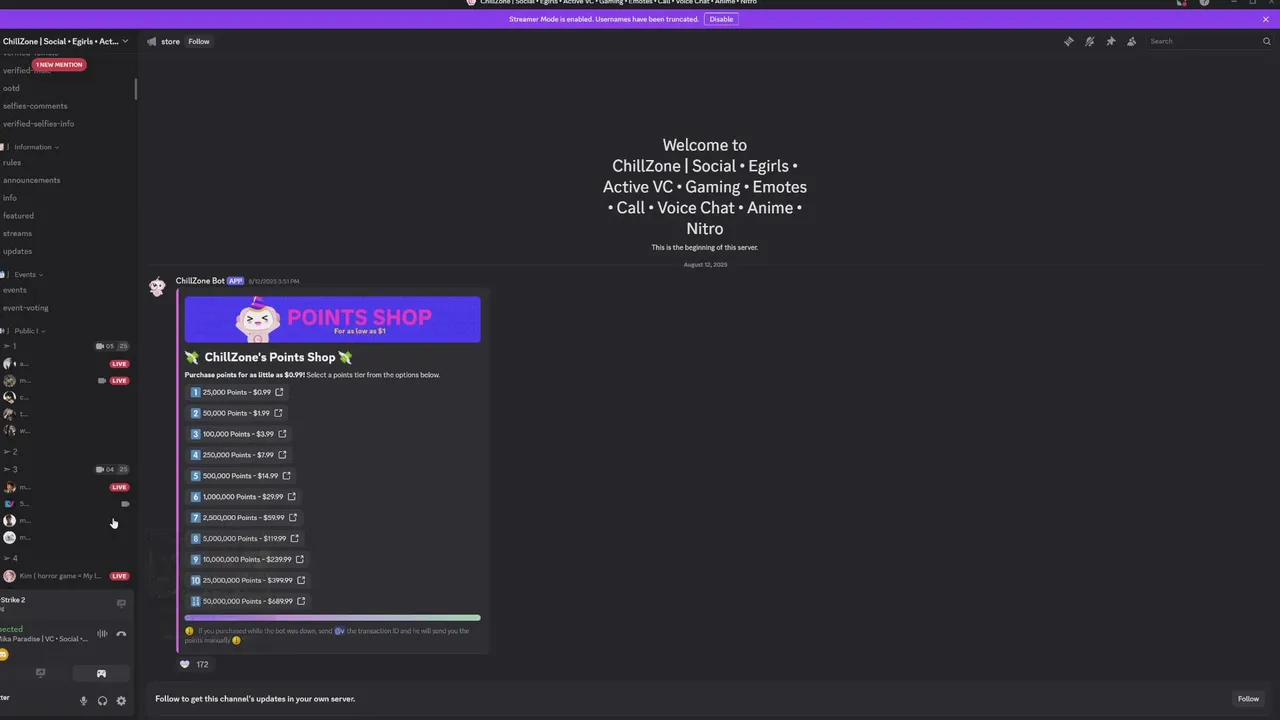The width and height of the screenshot is (1280, 720).
Task: Click the store channel name in header
Action: 170,41
